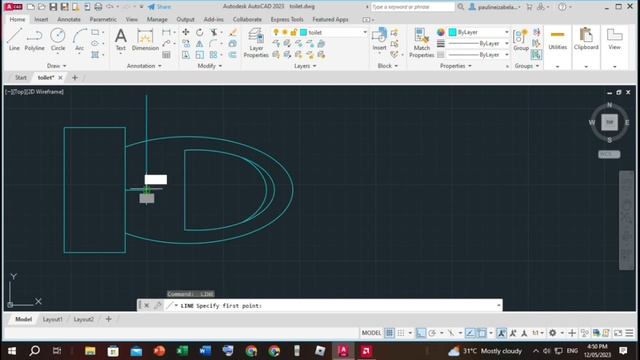Toggle isometric drafting in status bar
Viewport: 640px width, 360px height.
click(x=451, y=333)
